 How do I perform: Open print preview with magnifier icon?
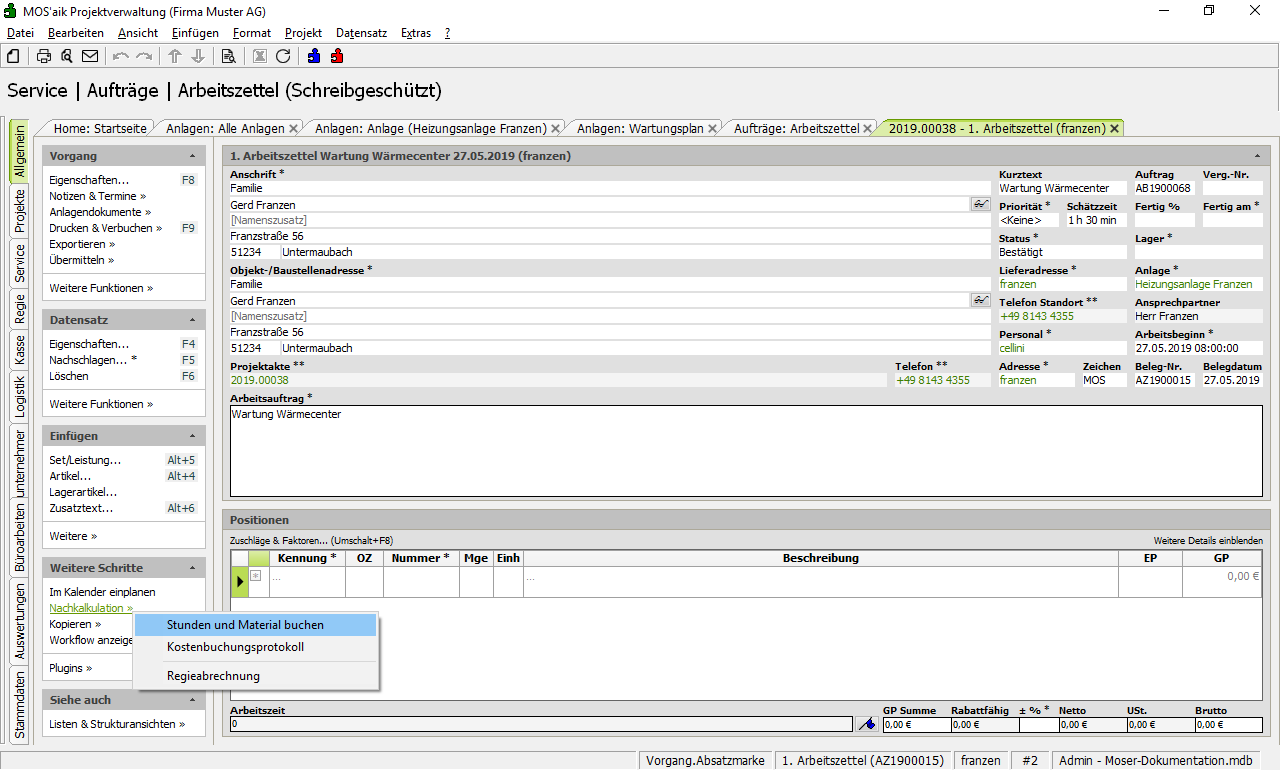point(67,56)
